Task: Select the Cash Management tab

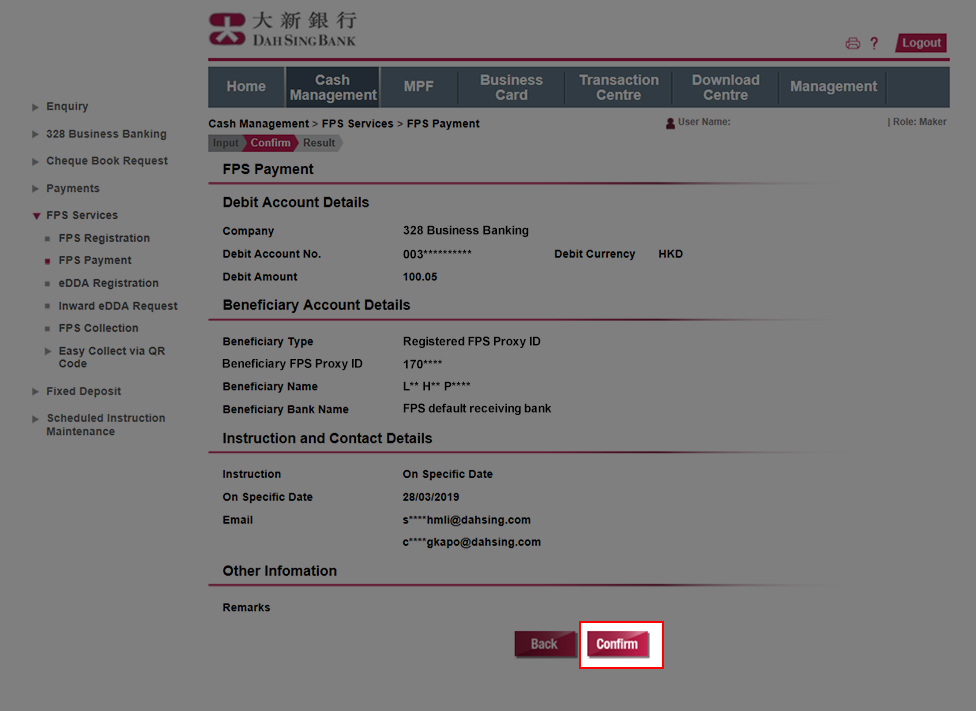Action: (332, 87)
